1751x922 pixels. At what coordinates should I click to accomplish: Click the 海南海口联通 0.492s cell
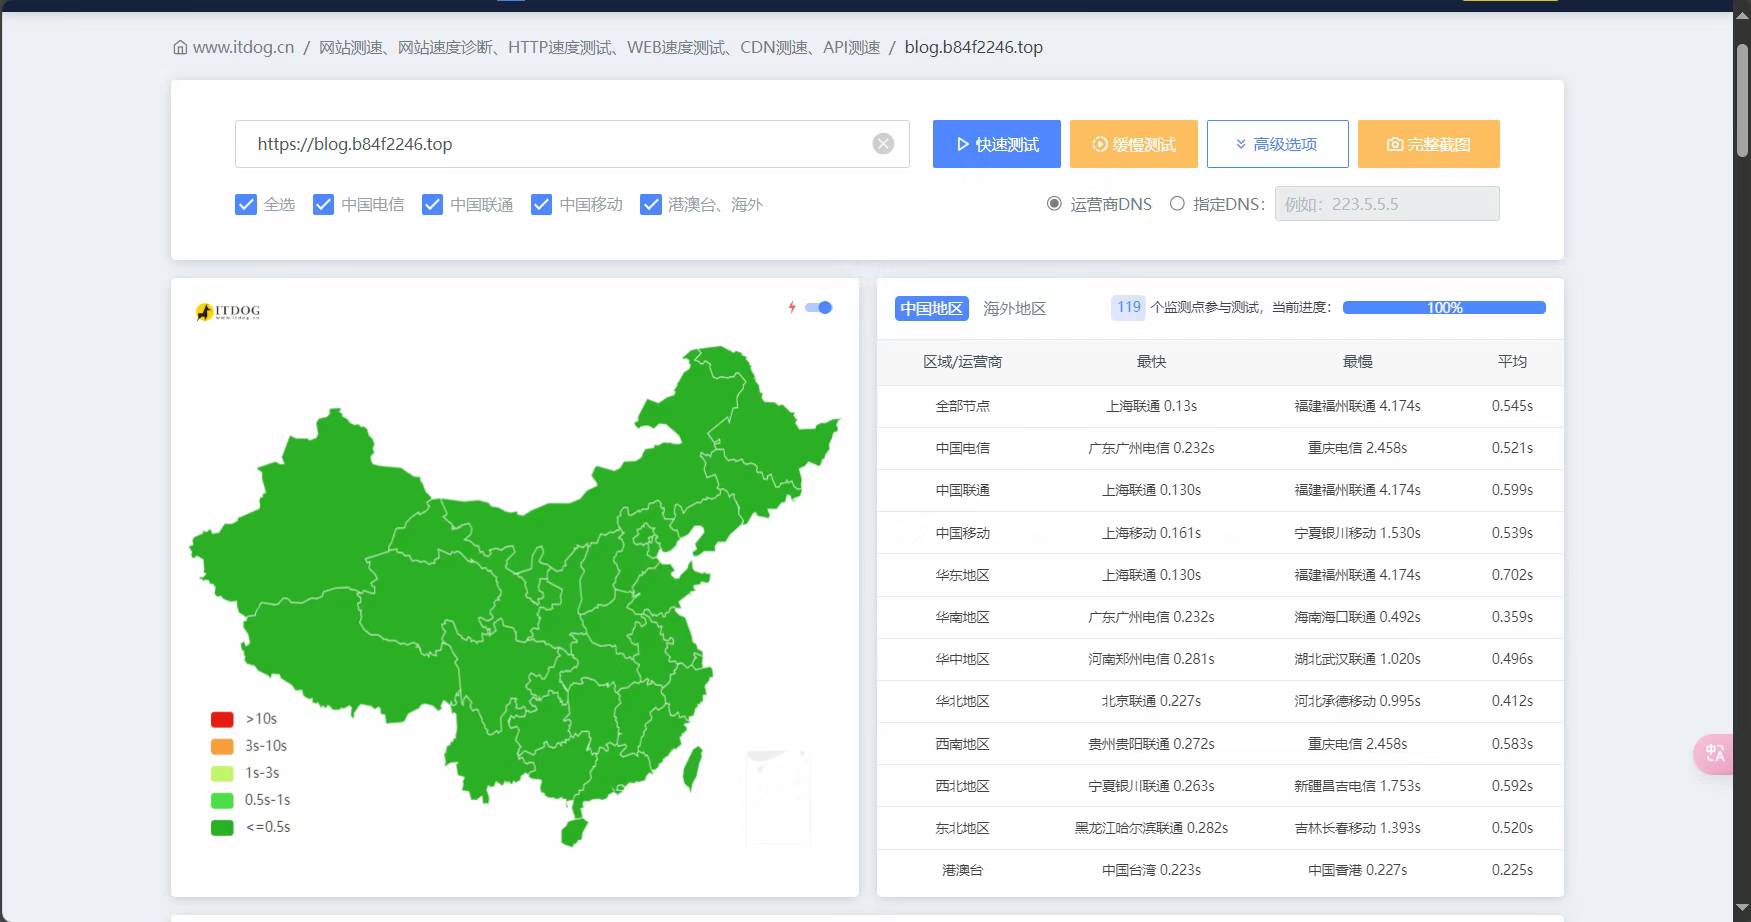point(1357,617)
